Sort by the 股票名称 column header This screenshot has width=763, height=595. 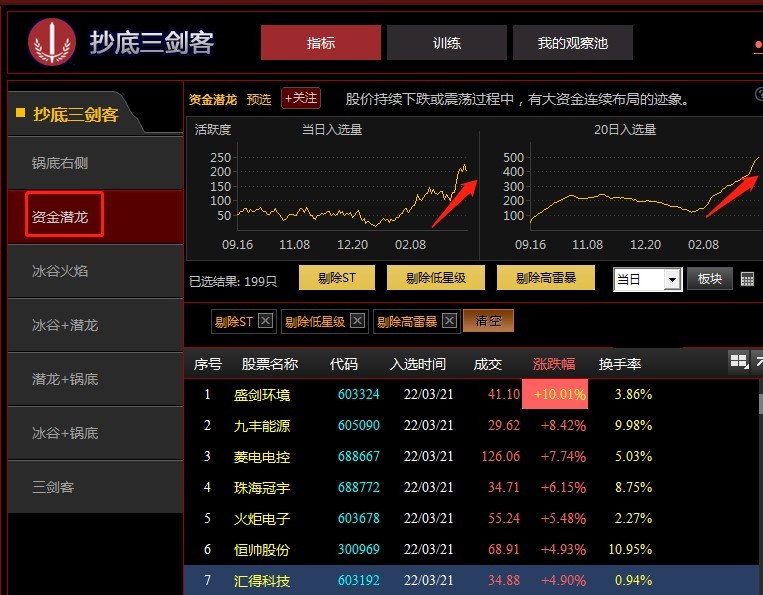pyautogui.click(x=270, y=364)
